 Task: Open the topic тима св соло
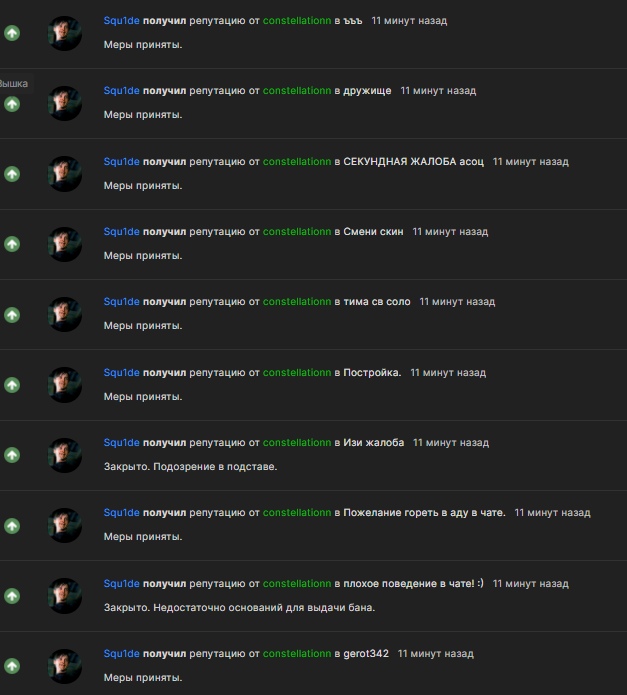(x=377, y=302)
